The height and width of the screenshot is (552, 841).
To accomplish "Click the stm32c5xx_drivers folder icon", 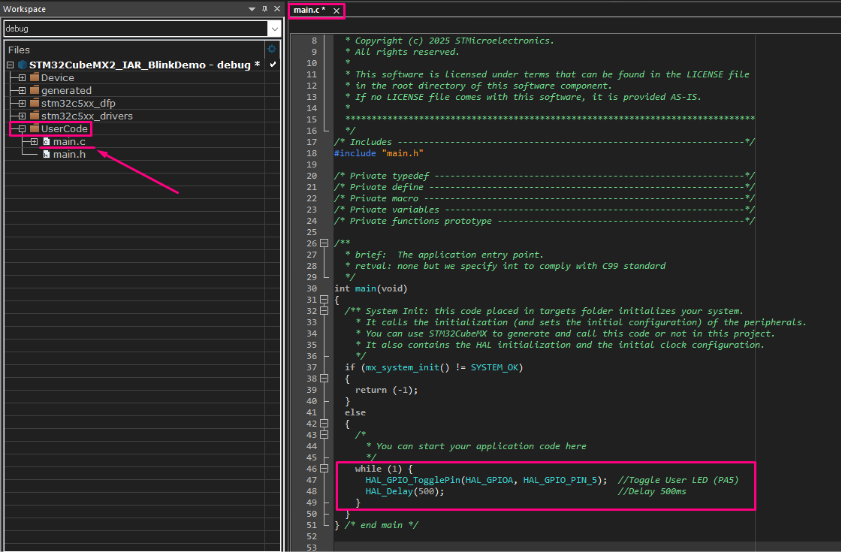I will point(35,116).
